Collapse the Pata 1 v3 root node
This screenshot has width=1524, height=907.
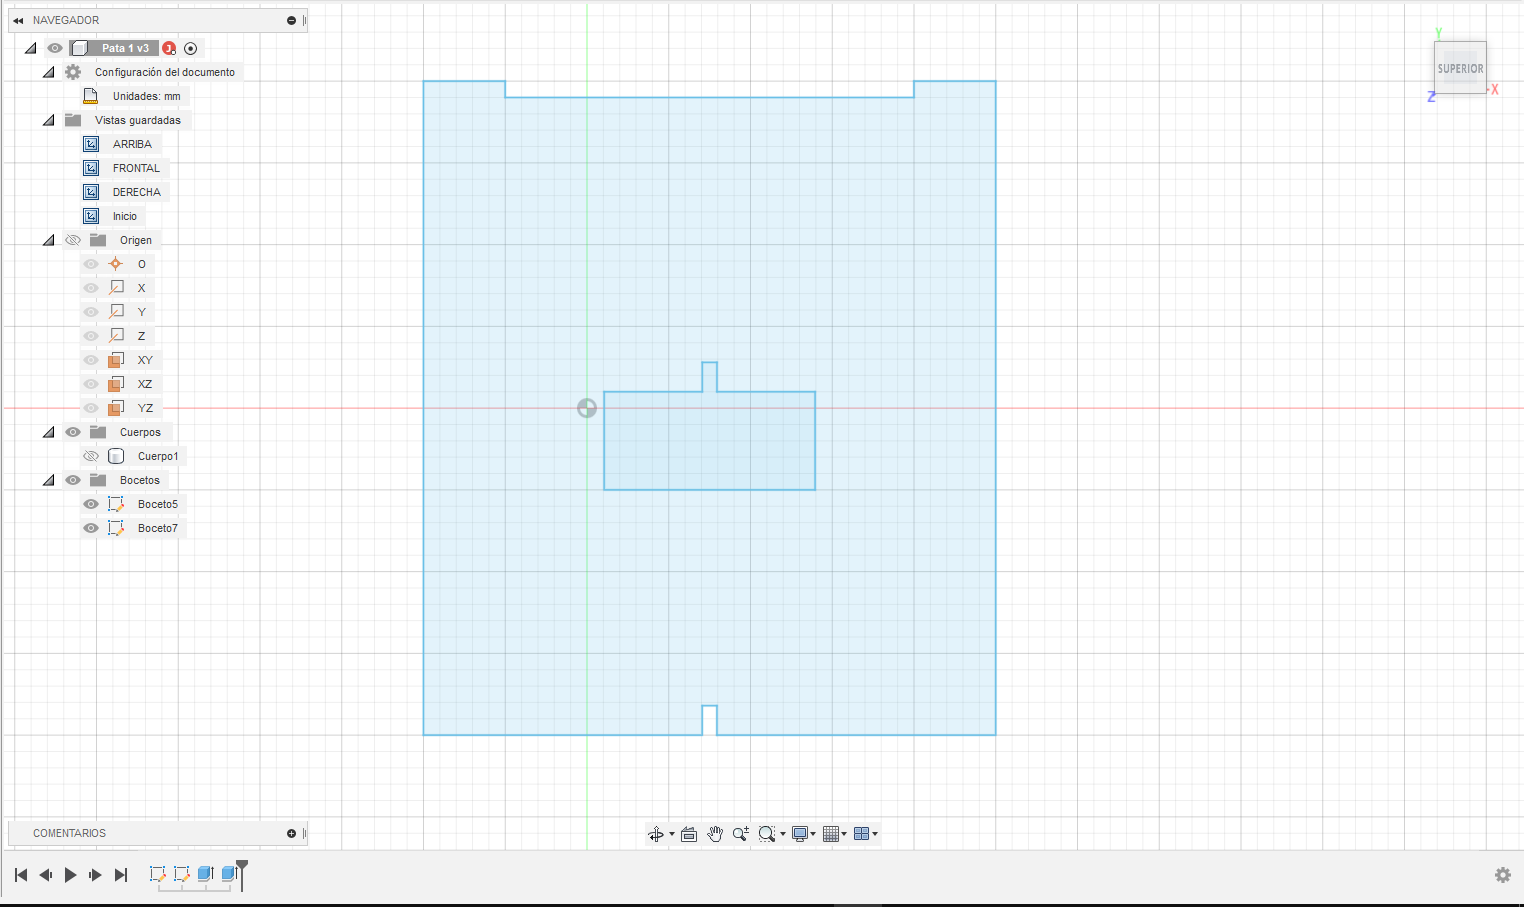pos(31,48)
